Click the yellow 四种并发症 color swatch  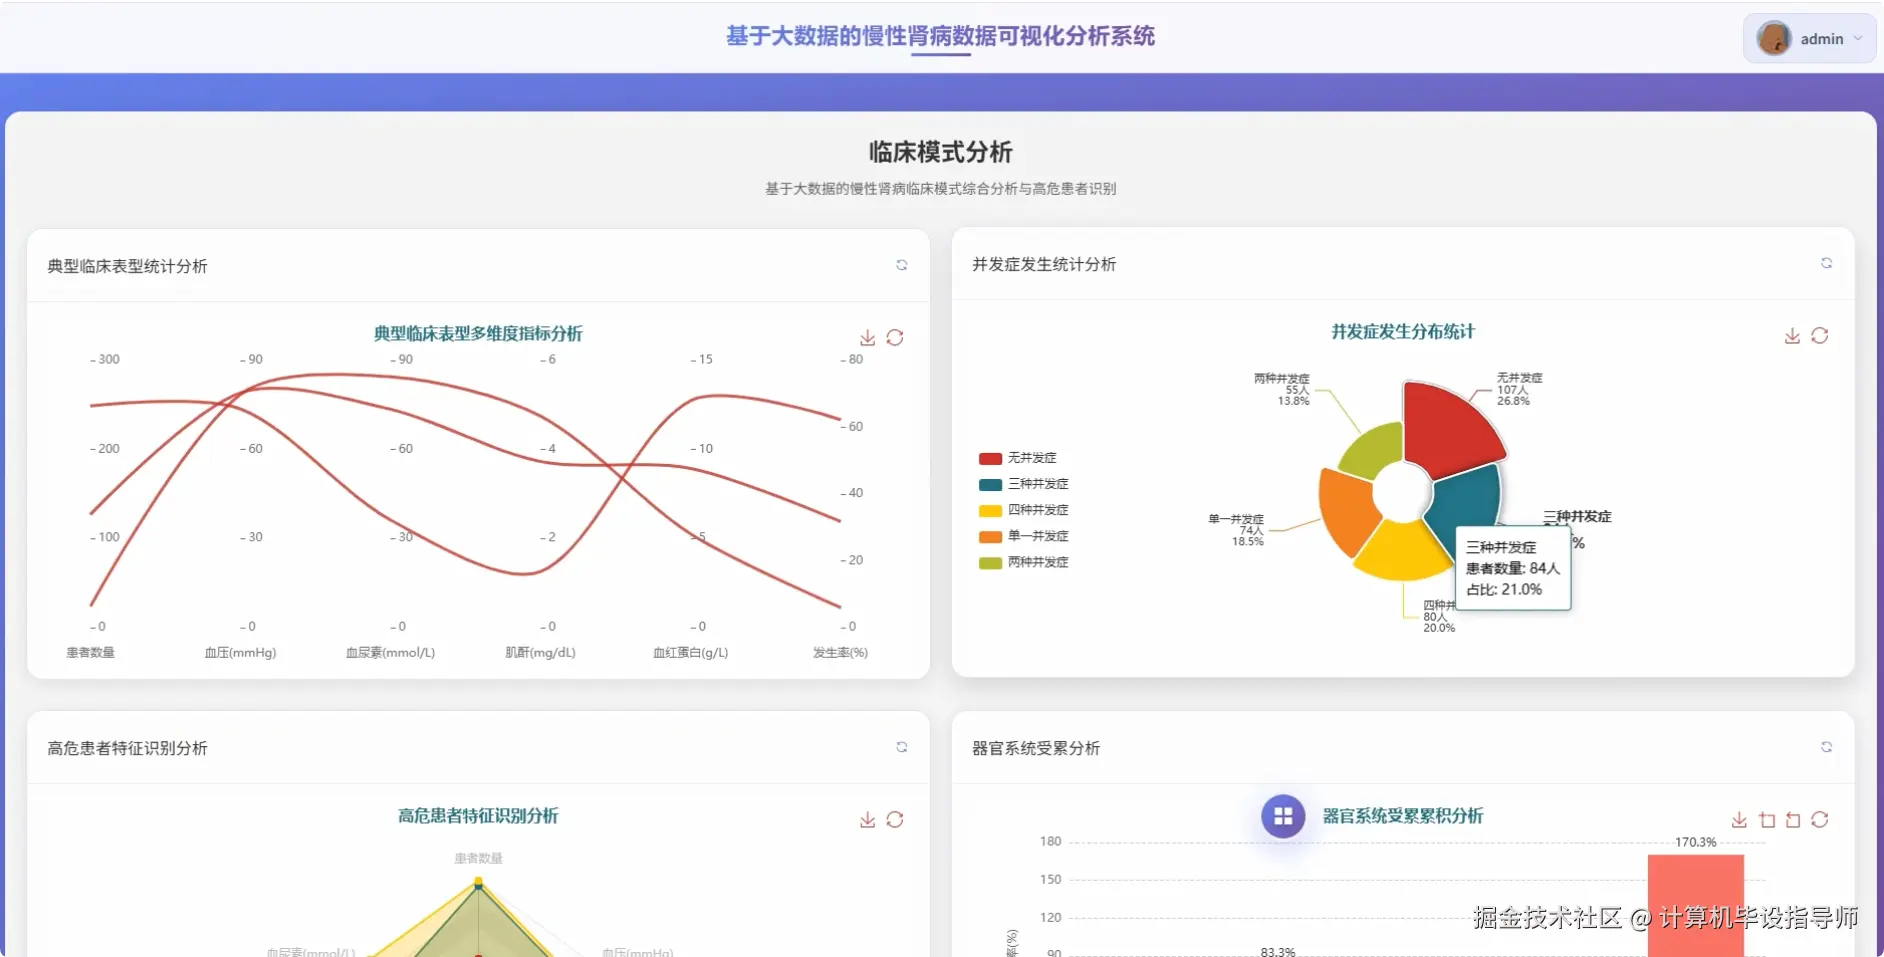coord(989,510)
